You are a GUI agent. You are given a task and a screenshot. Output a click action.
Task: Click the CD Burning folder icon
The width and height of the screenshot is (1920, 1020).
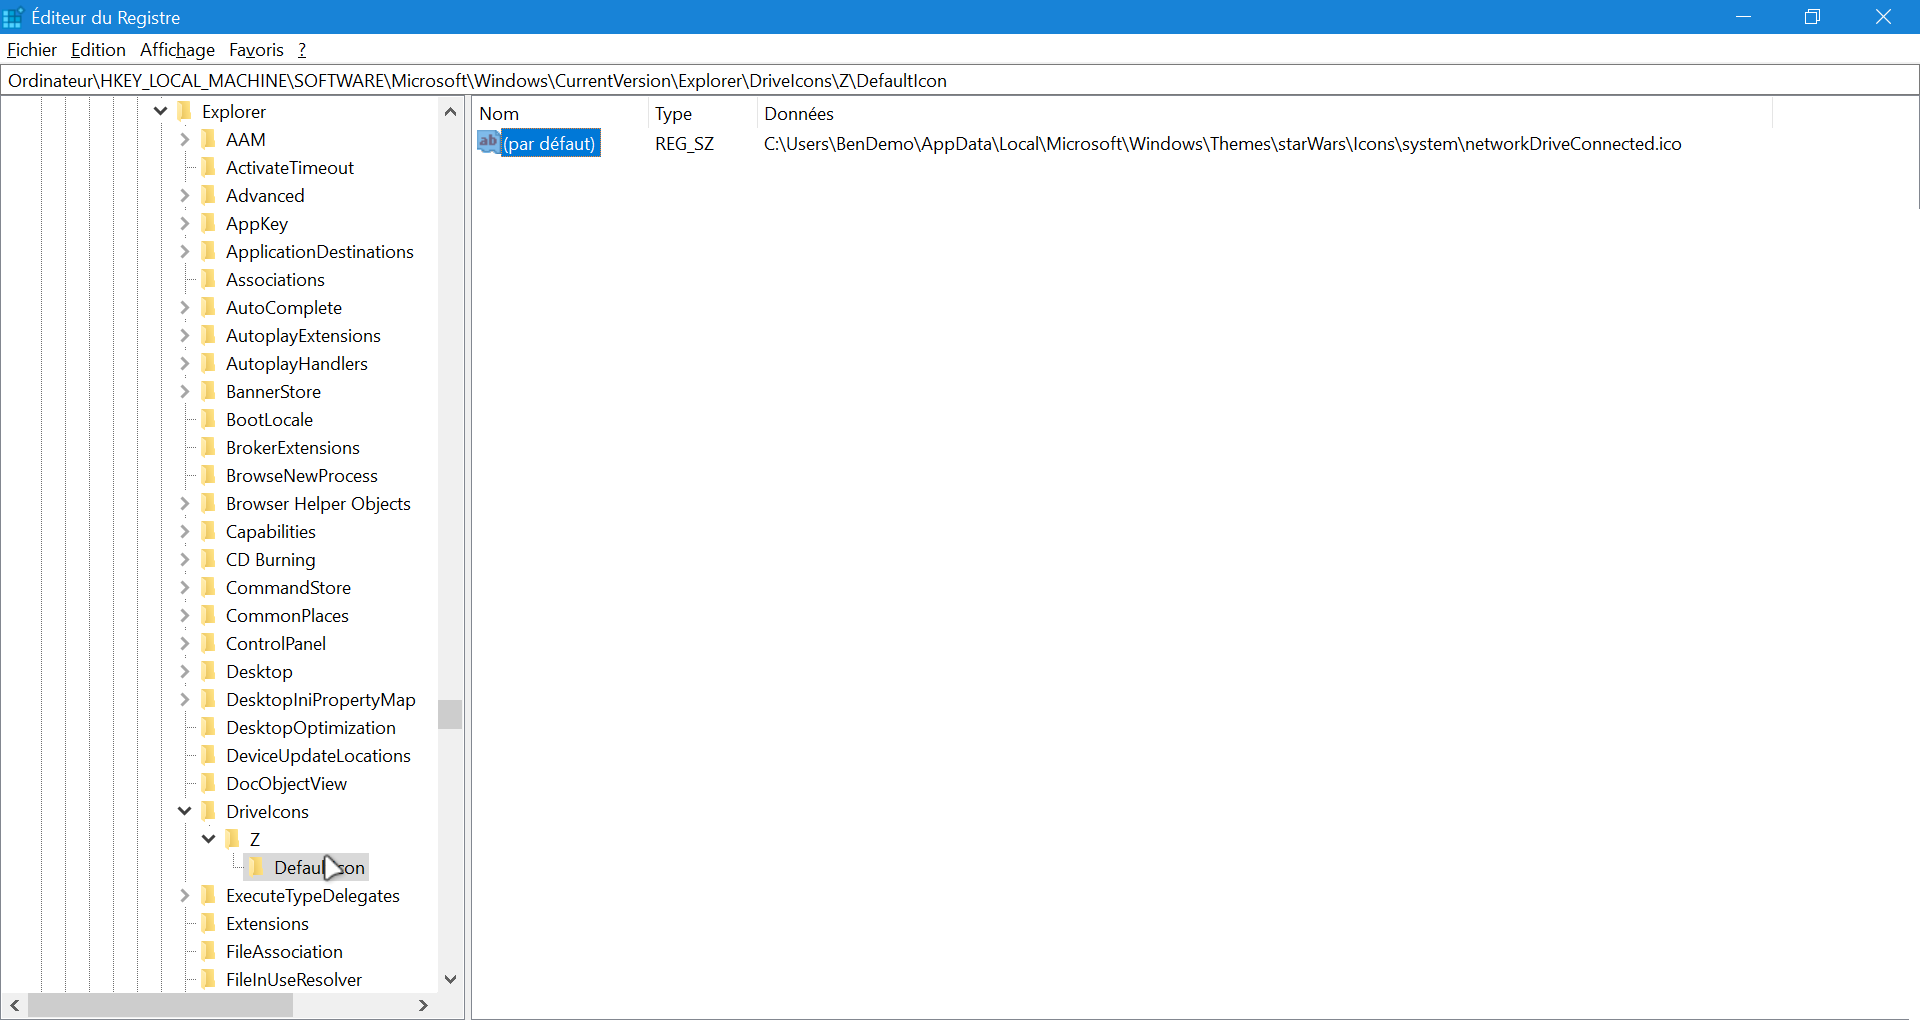(x=209, y=559)
